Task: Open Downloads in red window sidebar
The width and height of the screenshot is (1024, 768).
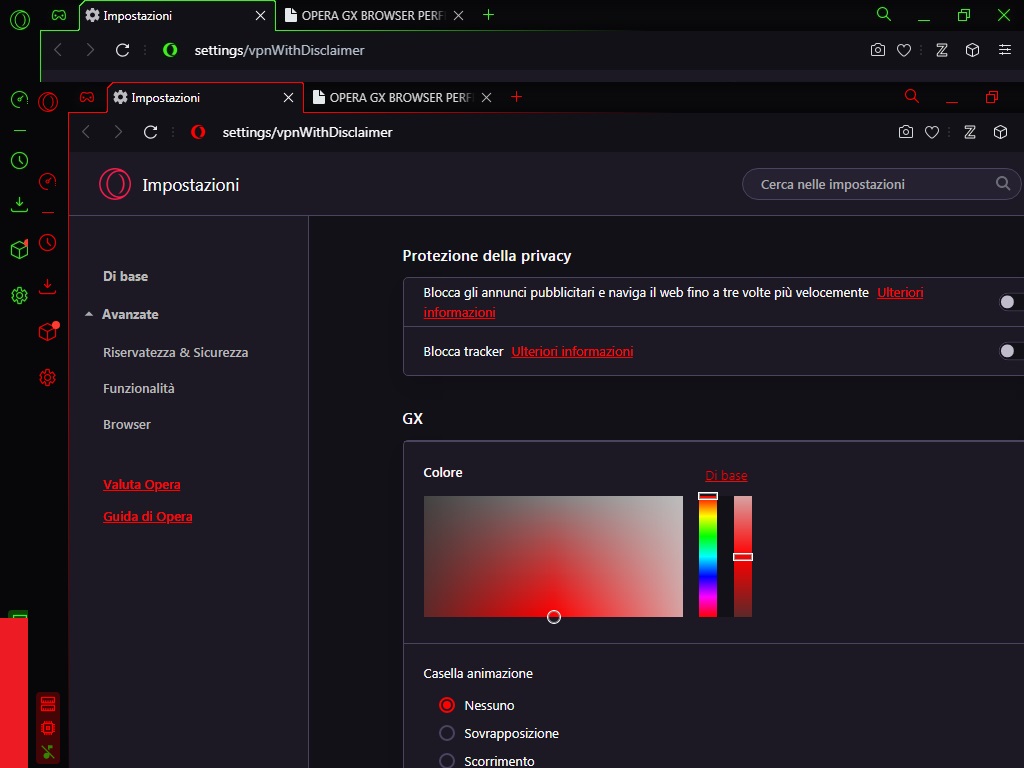Action: [48, 287]
